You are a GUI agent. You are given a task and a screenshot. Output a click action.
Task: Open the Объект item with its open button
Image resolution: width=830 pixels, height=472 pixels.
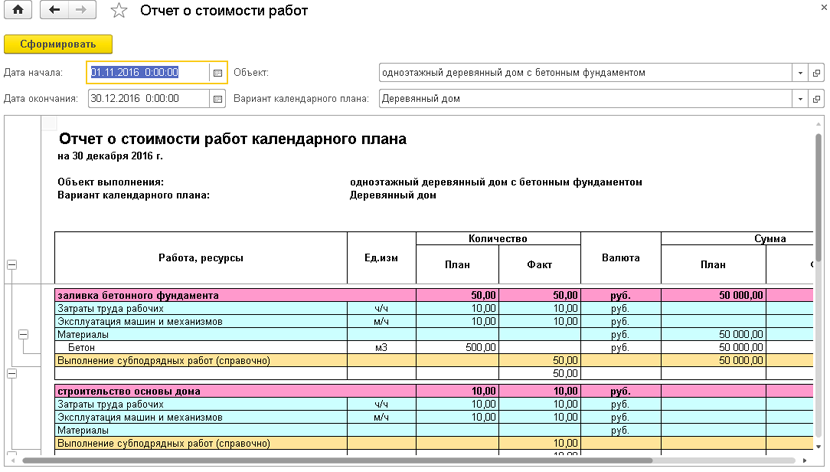pyautogui.click(x=817, y=73)
